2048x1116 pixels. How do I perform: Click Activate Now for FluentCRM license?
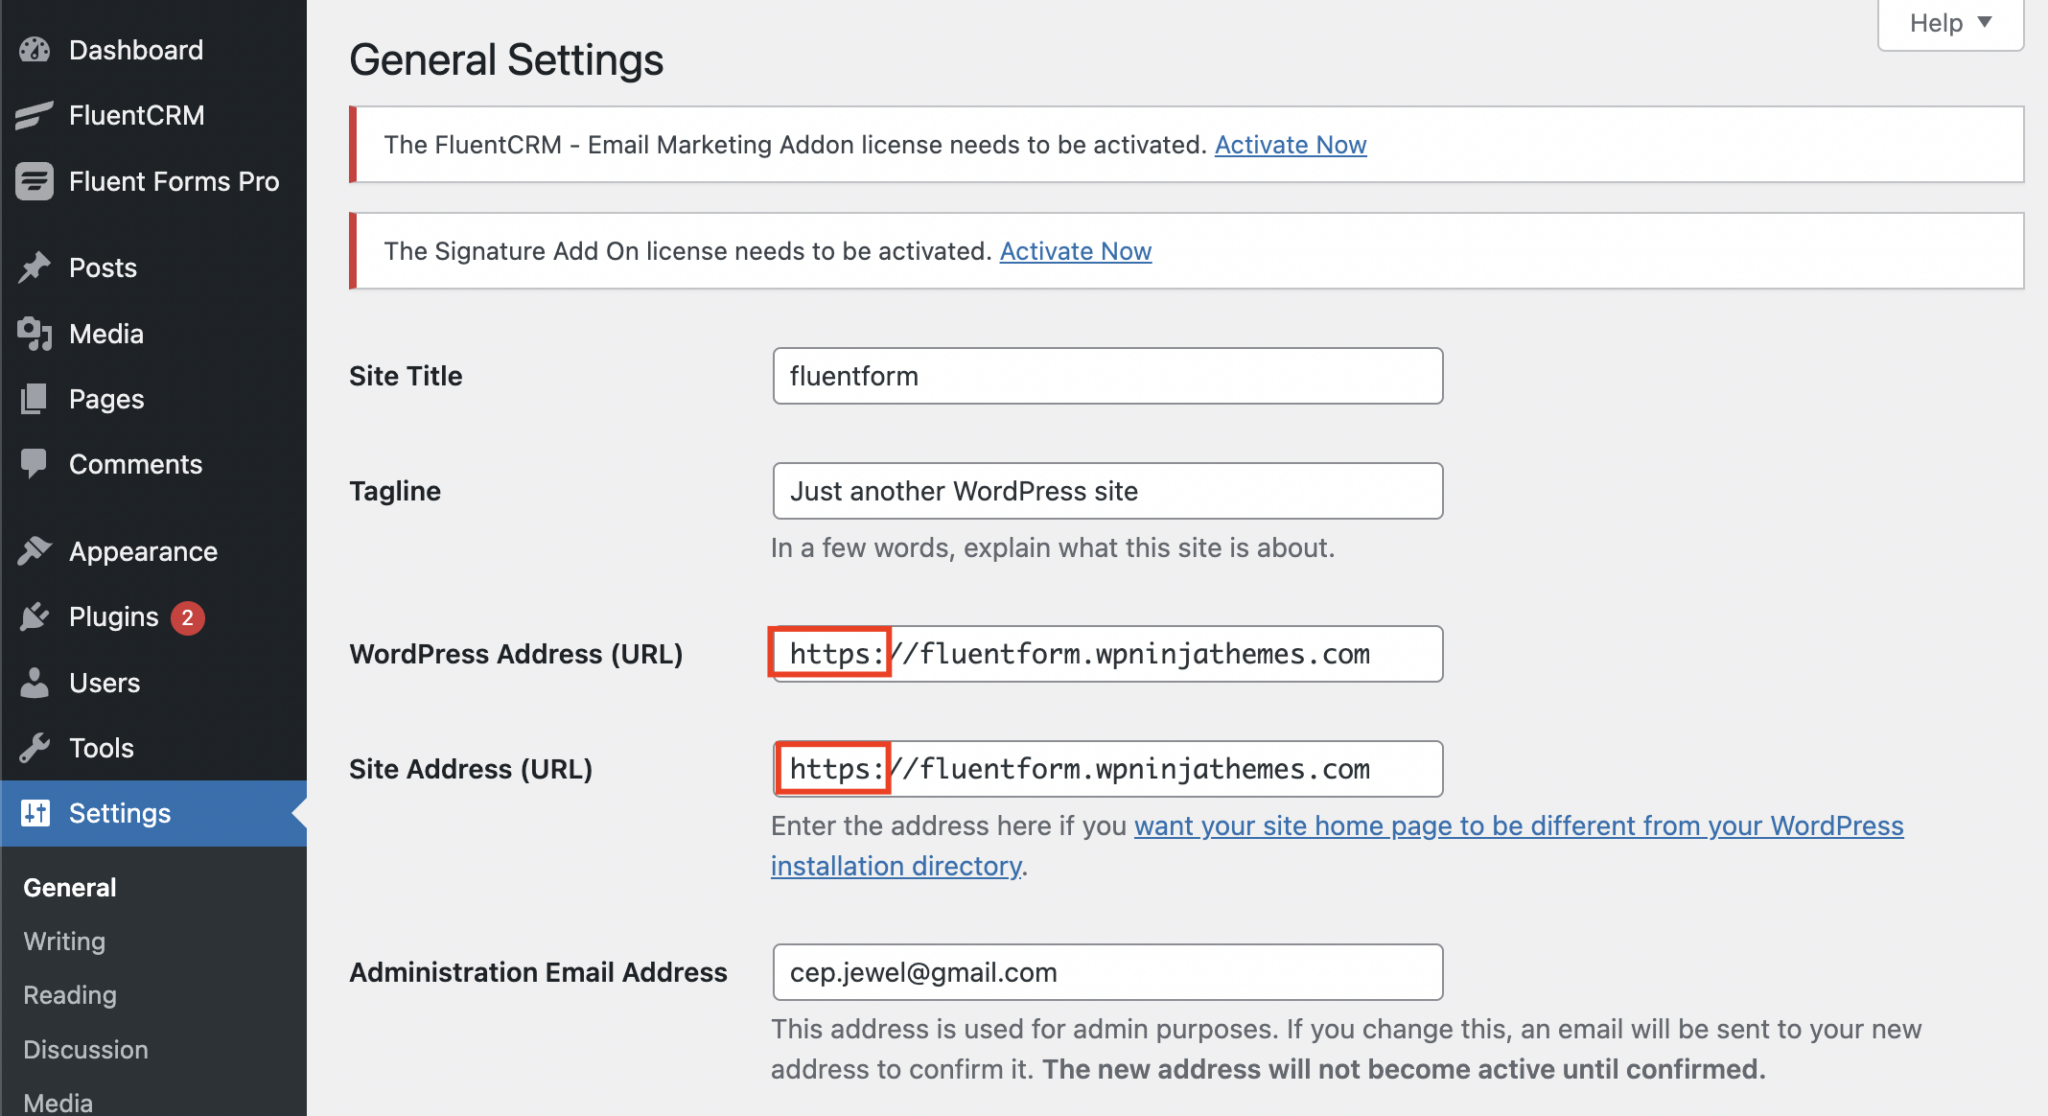[x=1290, y=145]
